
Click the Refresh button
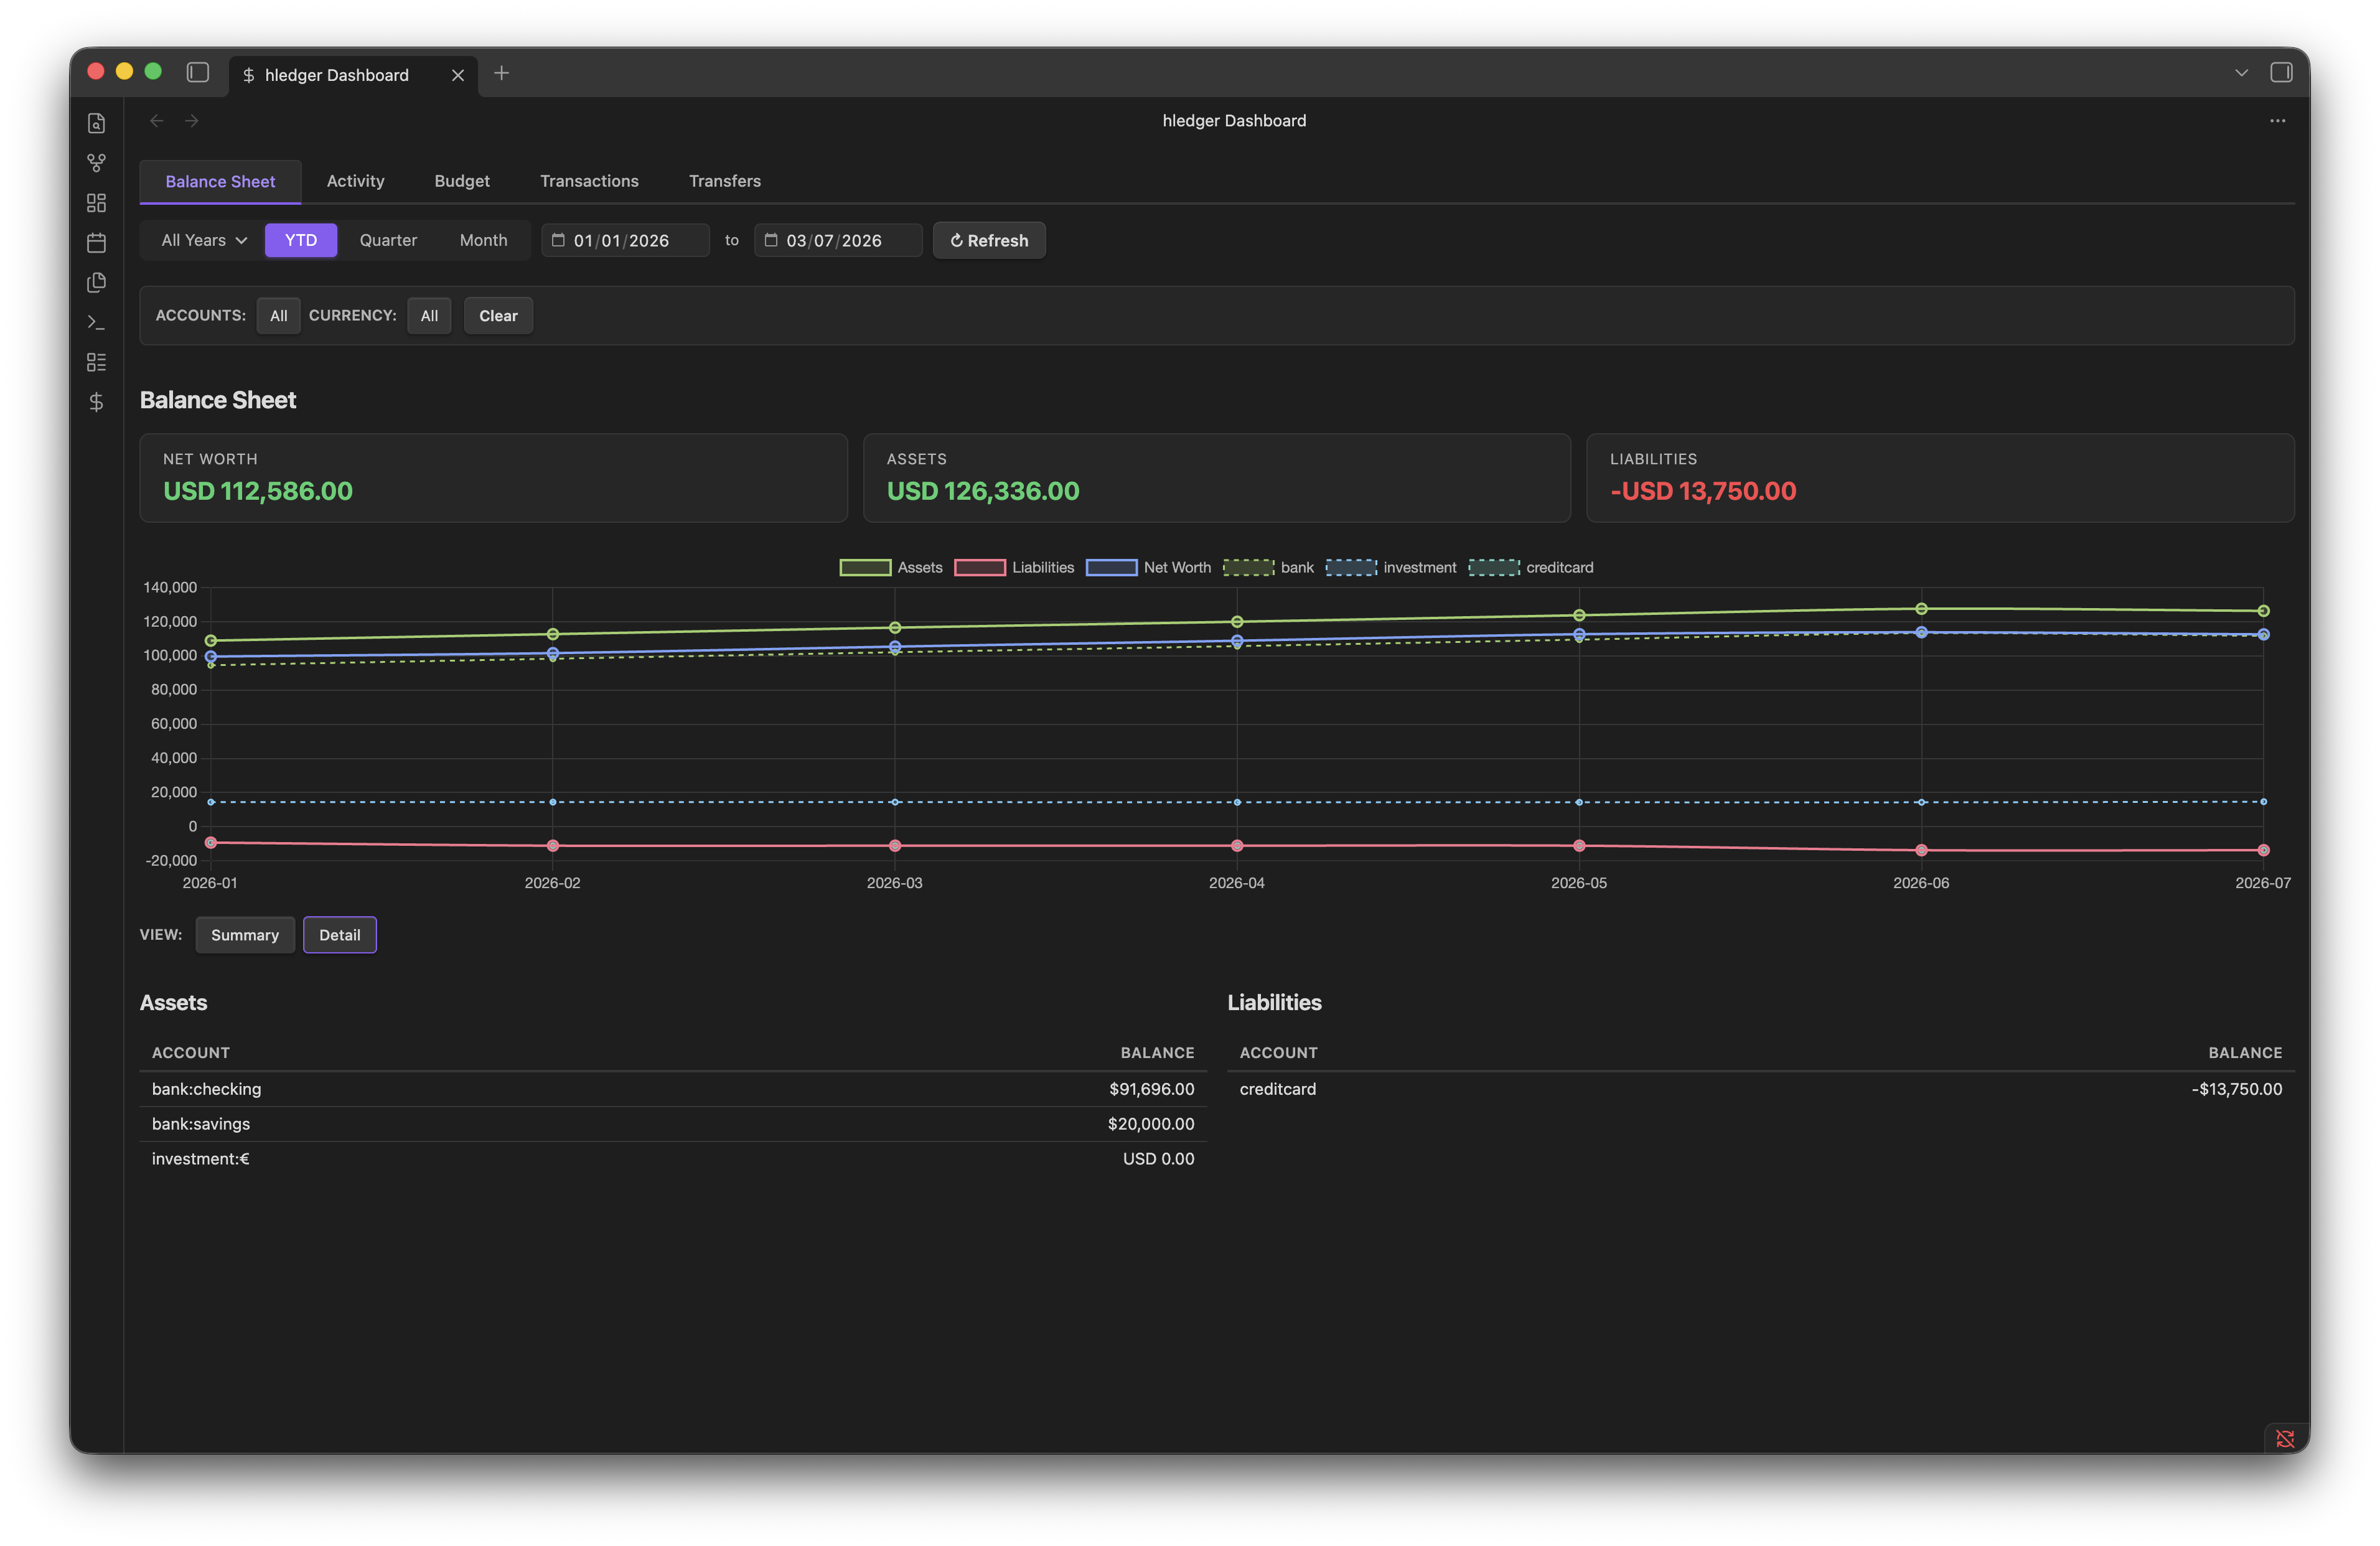click(989, 240)
